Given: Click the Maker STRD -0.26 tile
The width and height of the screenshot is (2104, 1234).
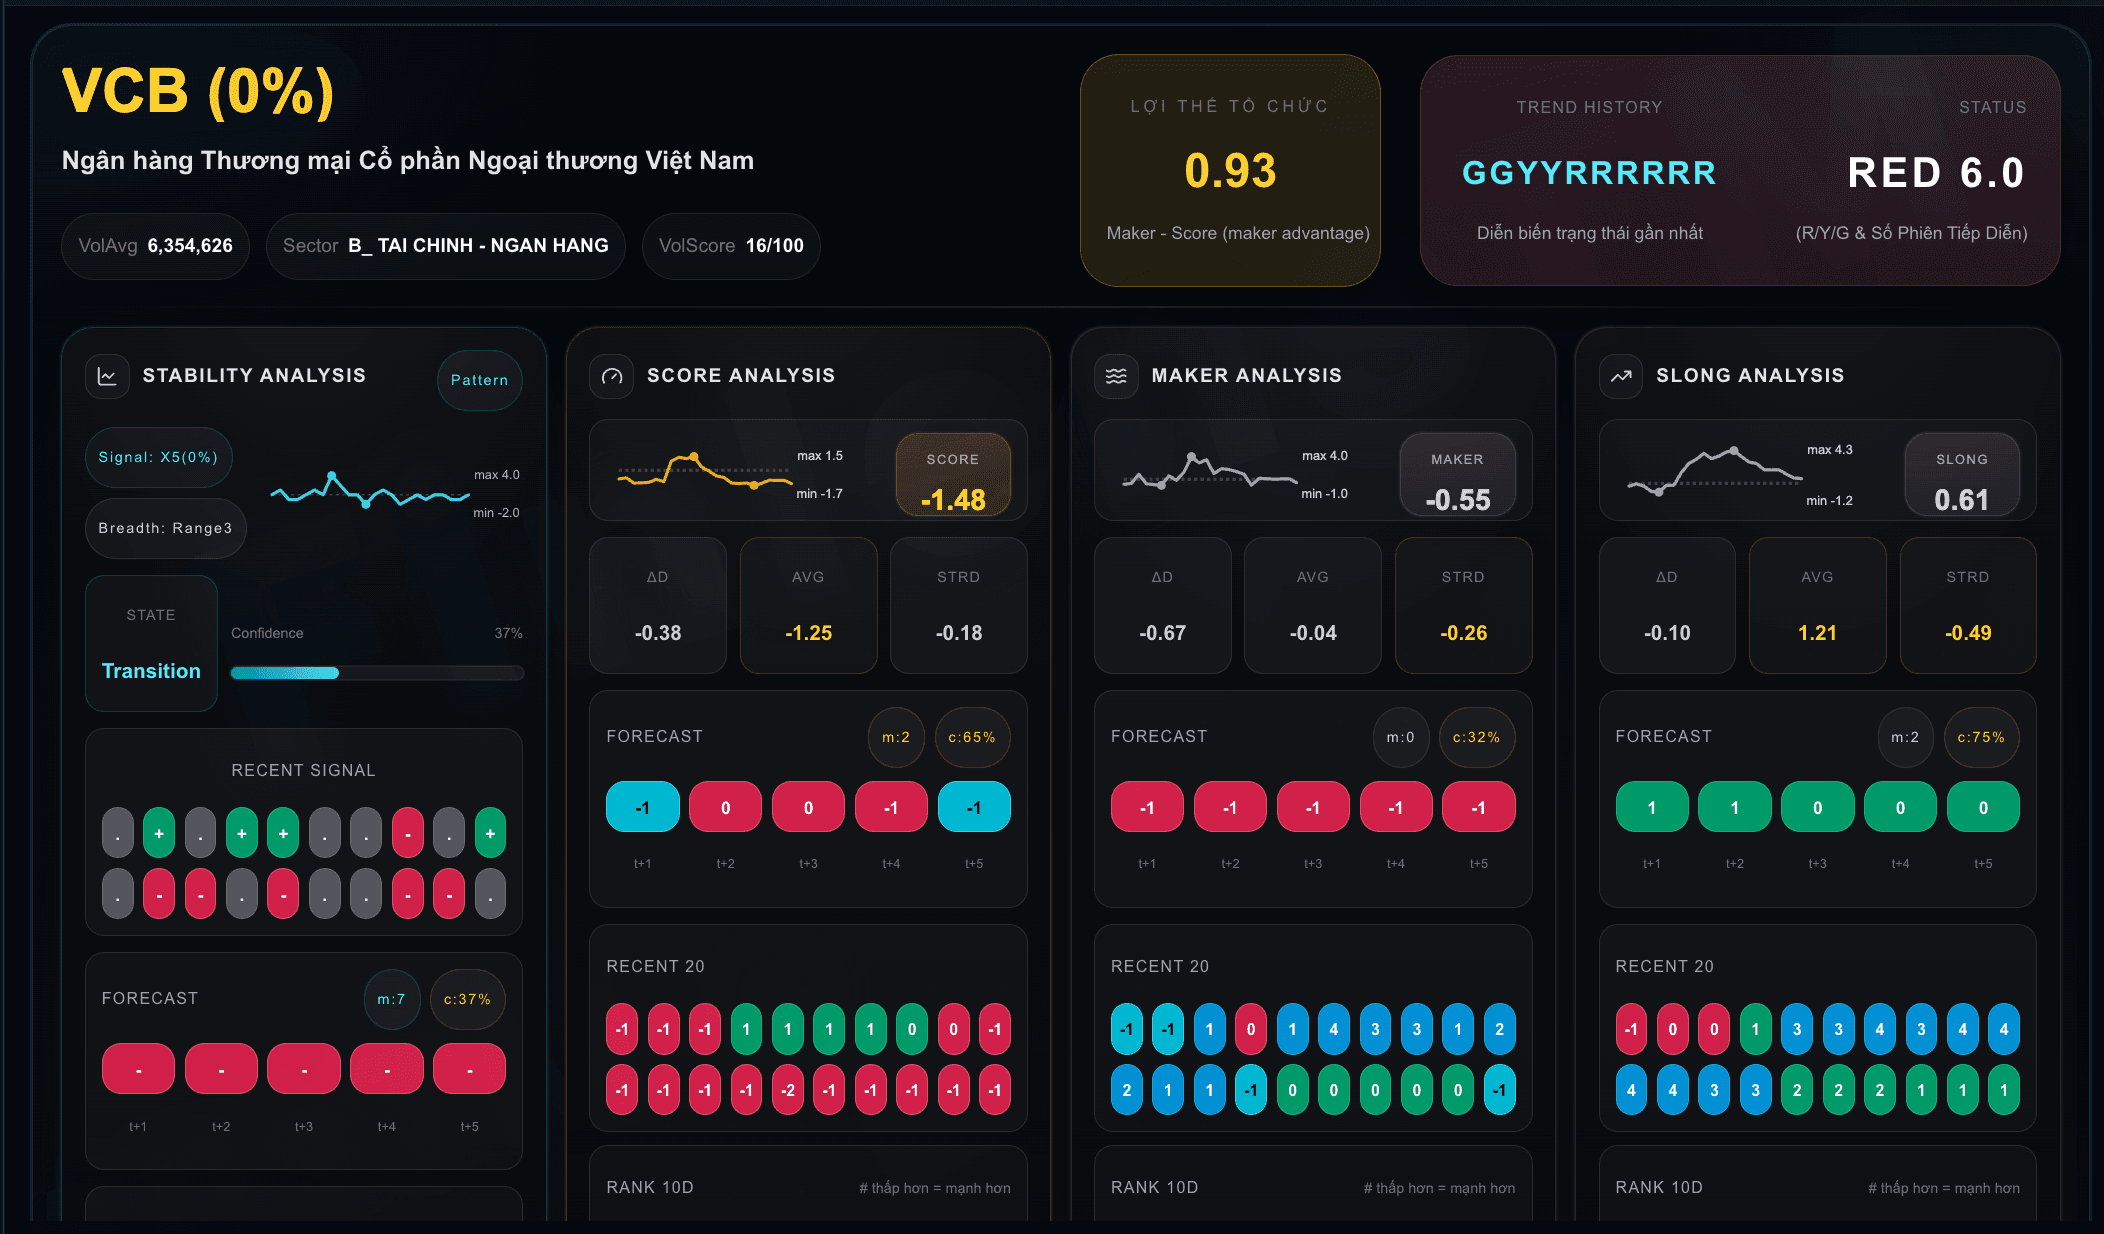Looking at the screenshot, I should pyautogui.click(x=1464, y=605).
